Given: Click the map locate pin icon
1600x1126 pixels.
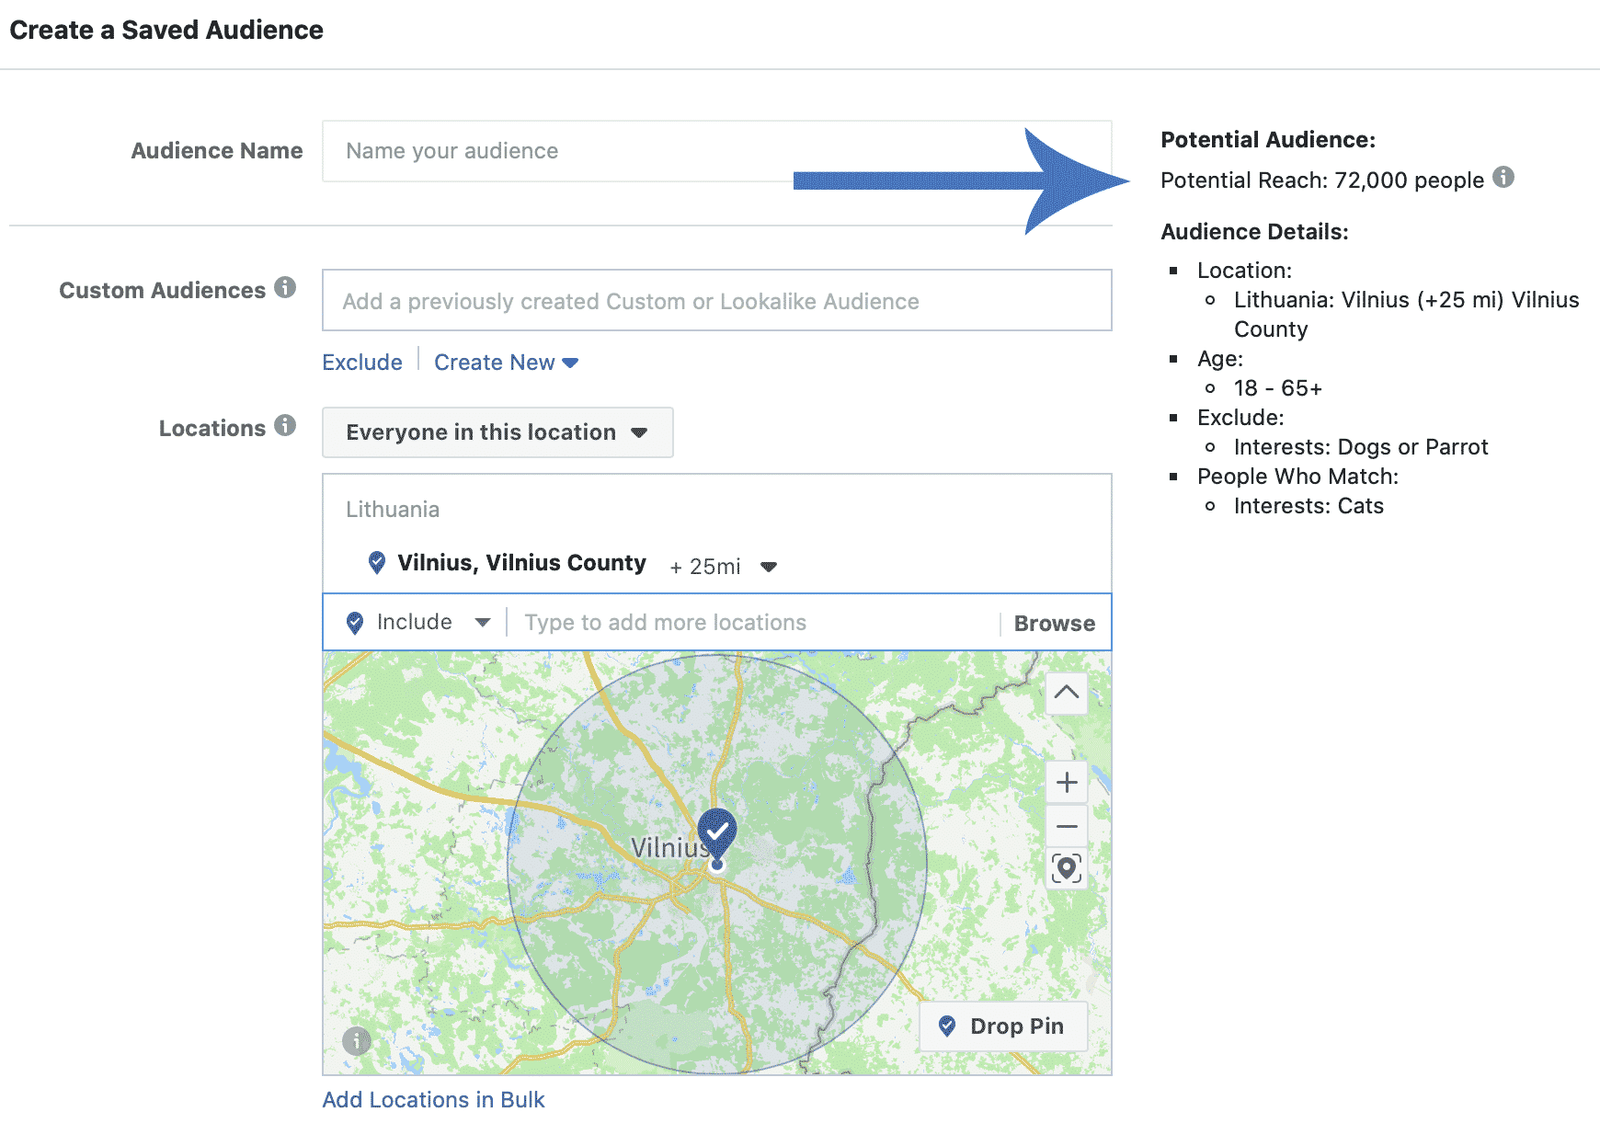Looking at the screenshot, I should tap(1066, 868).
